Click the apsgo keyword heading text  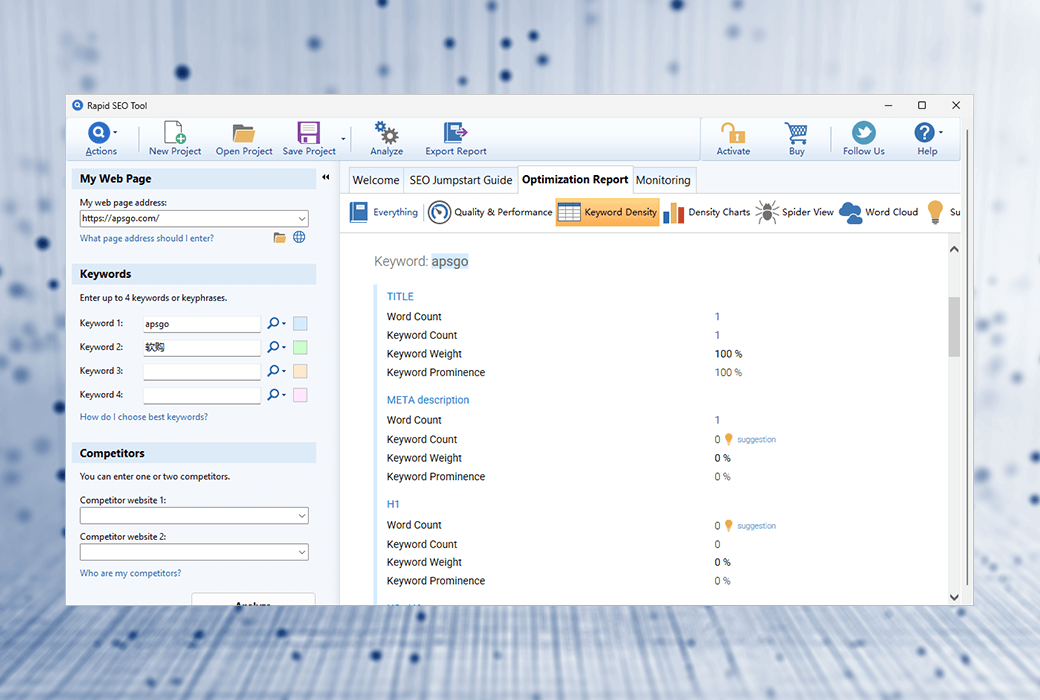click(450, 261)
